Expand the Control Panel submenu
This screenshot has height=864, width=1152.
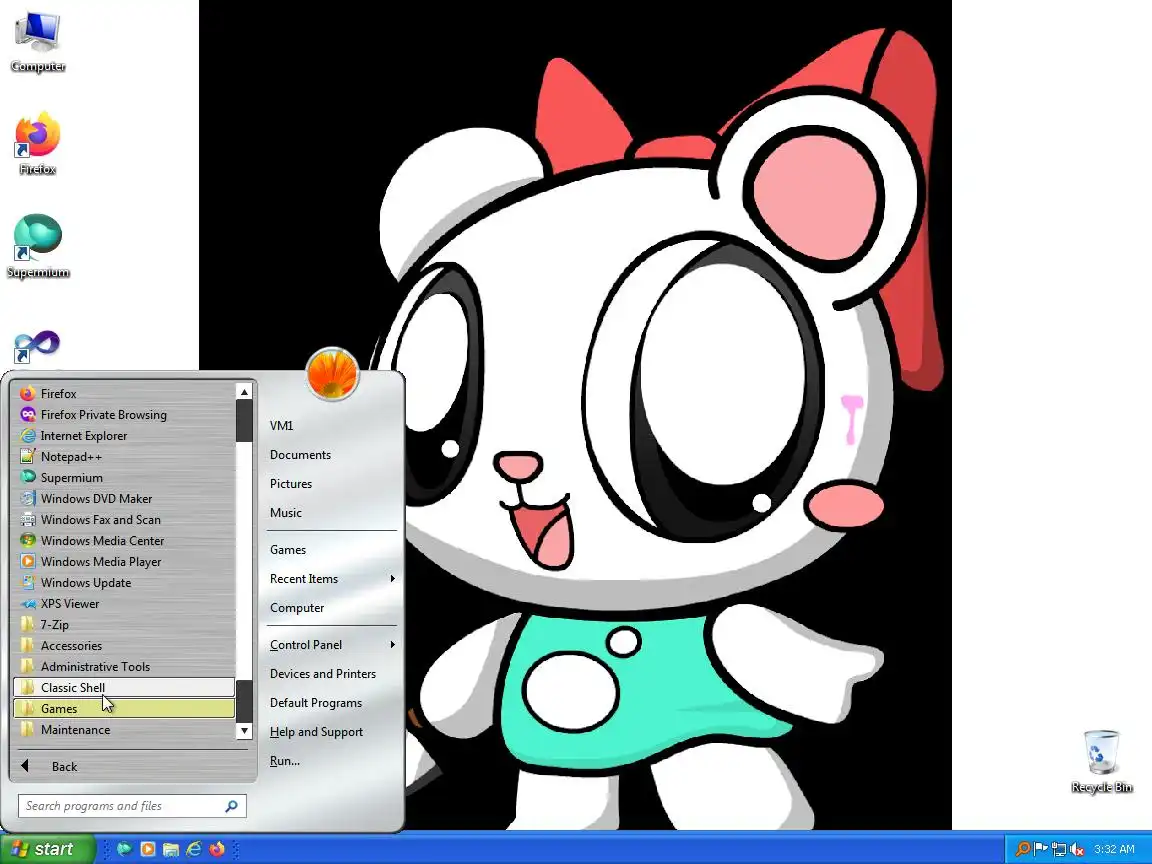pos(331,644)
